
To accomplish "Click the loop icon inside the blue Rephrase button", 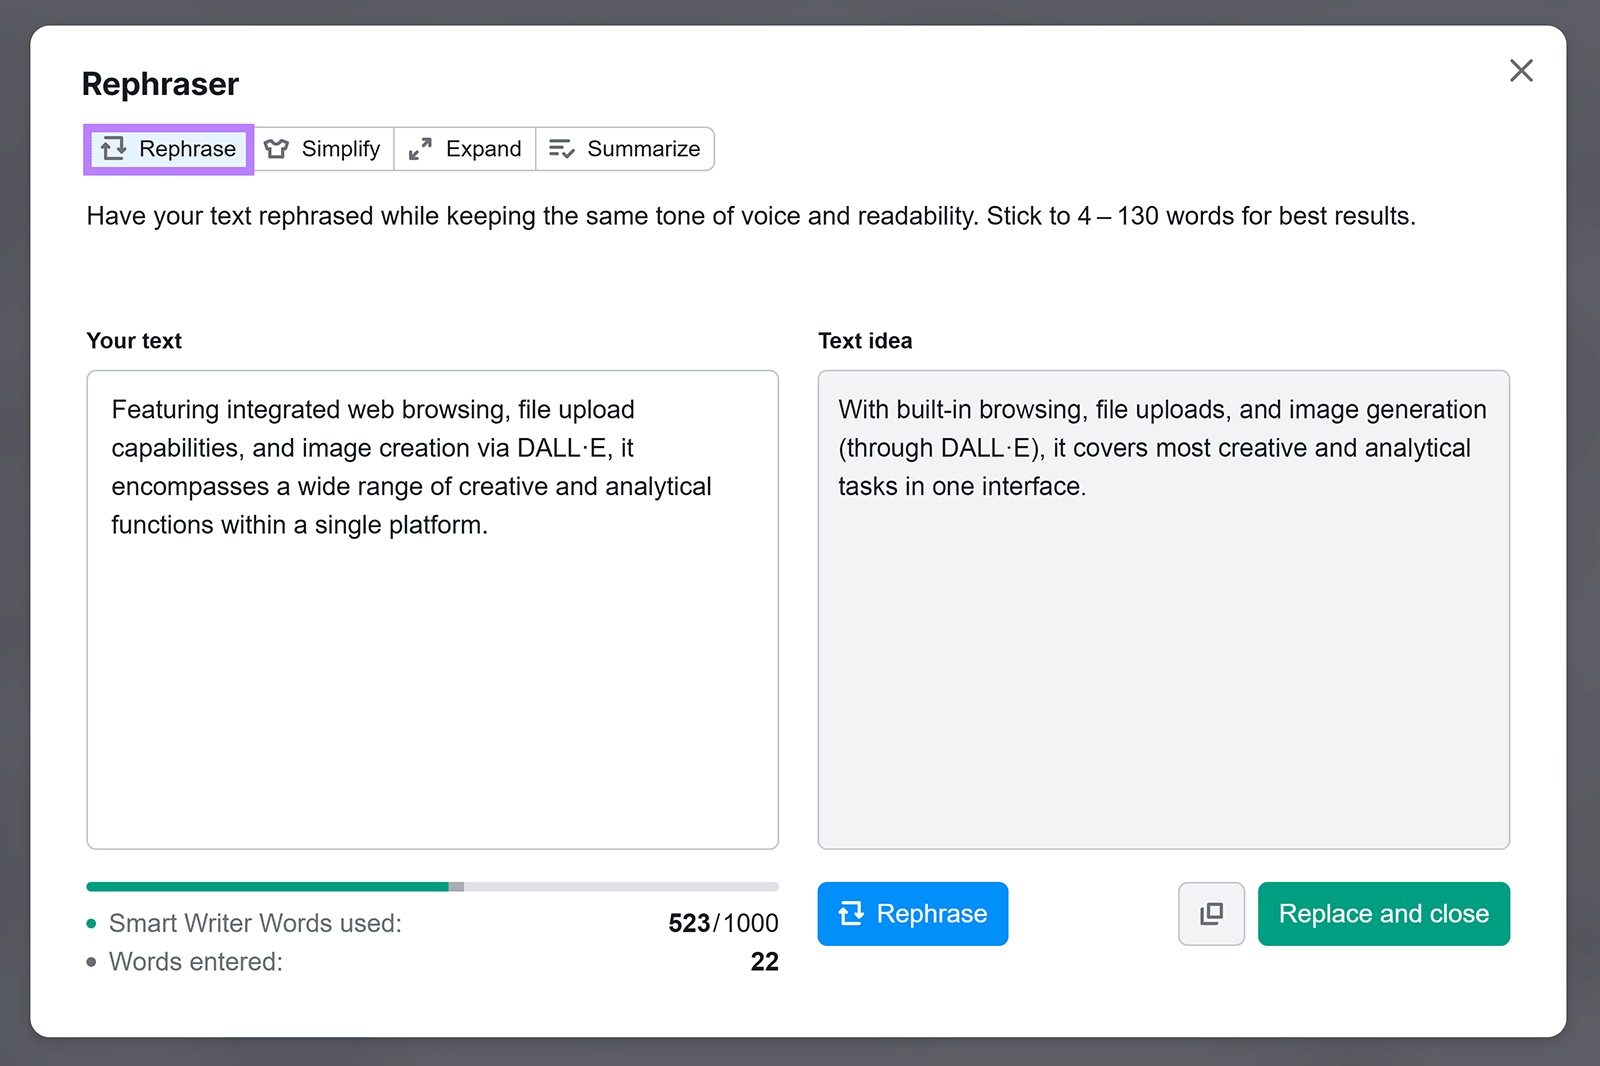I will (852, 913).
